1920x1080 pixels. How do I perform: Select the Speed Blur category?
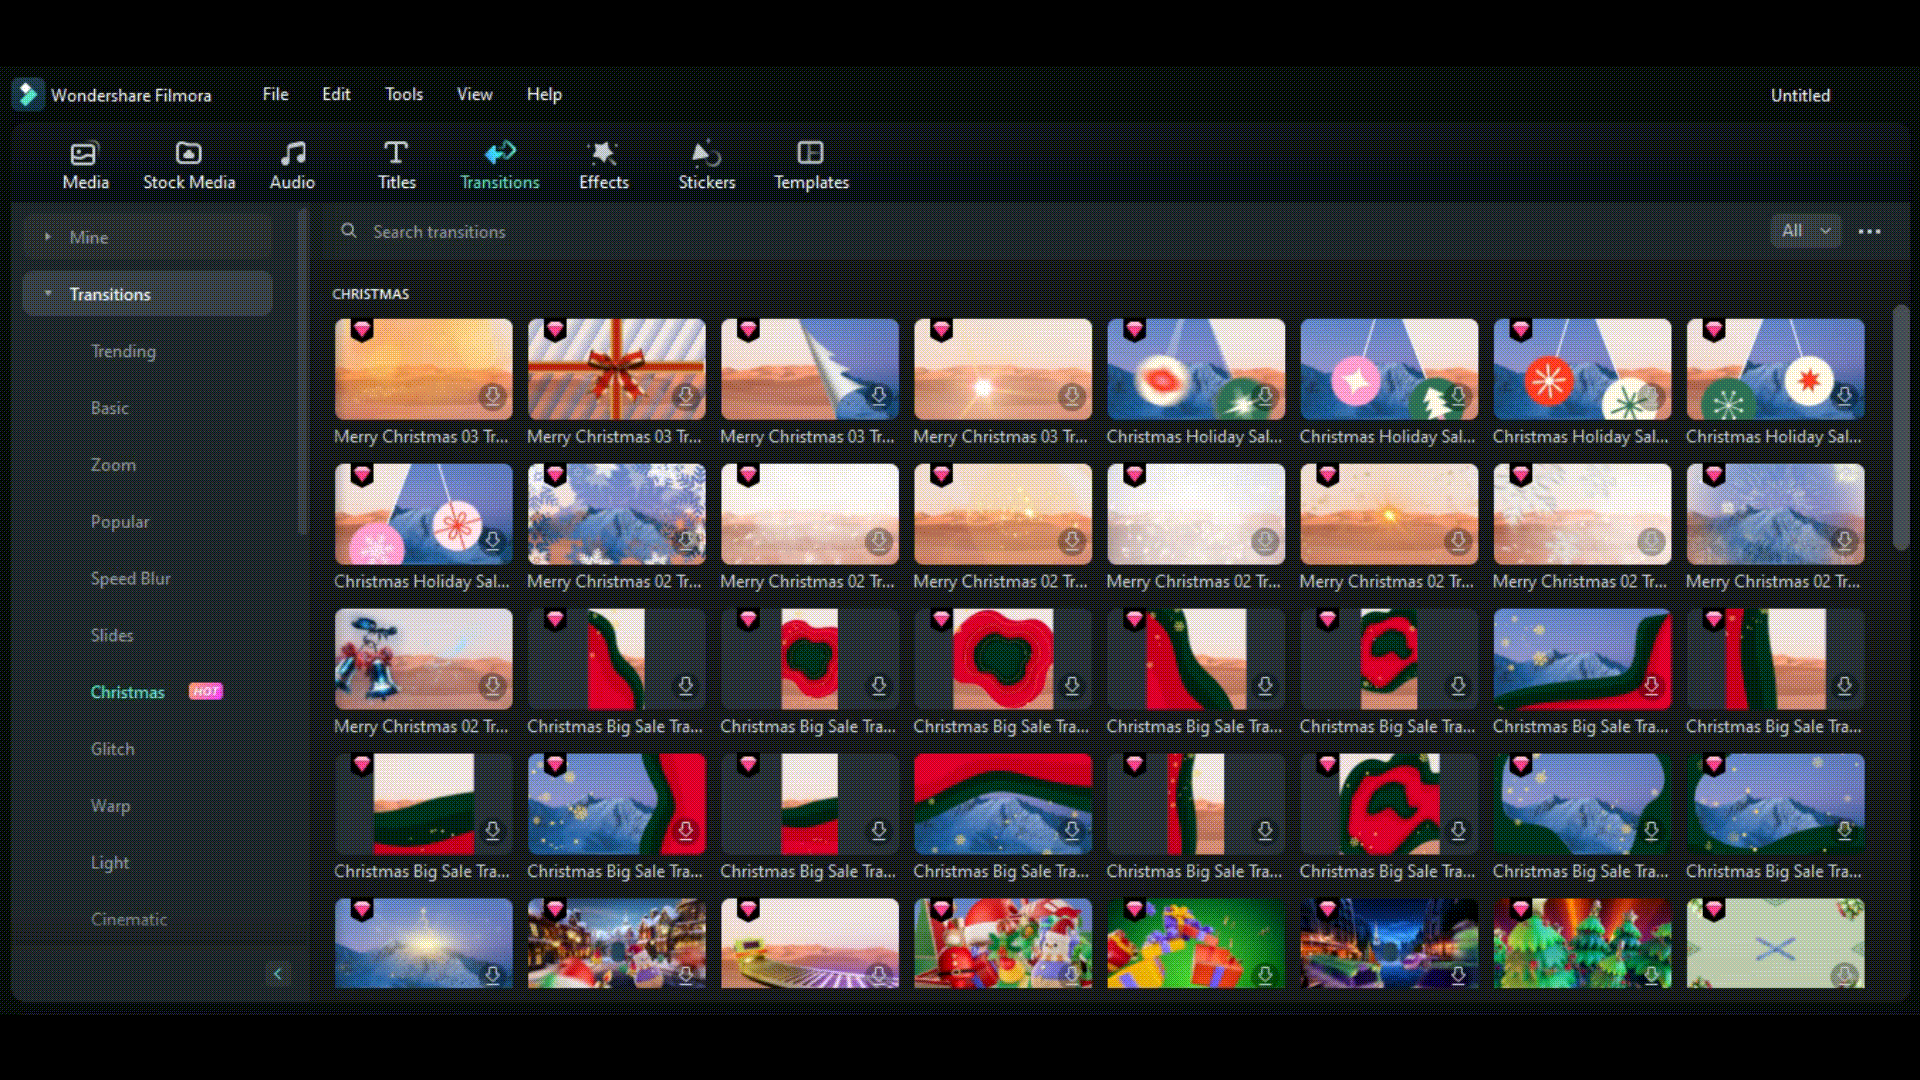pyautogui.click(x=130, y=579)
